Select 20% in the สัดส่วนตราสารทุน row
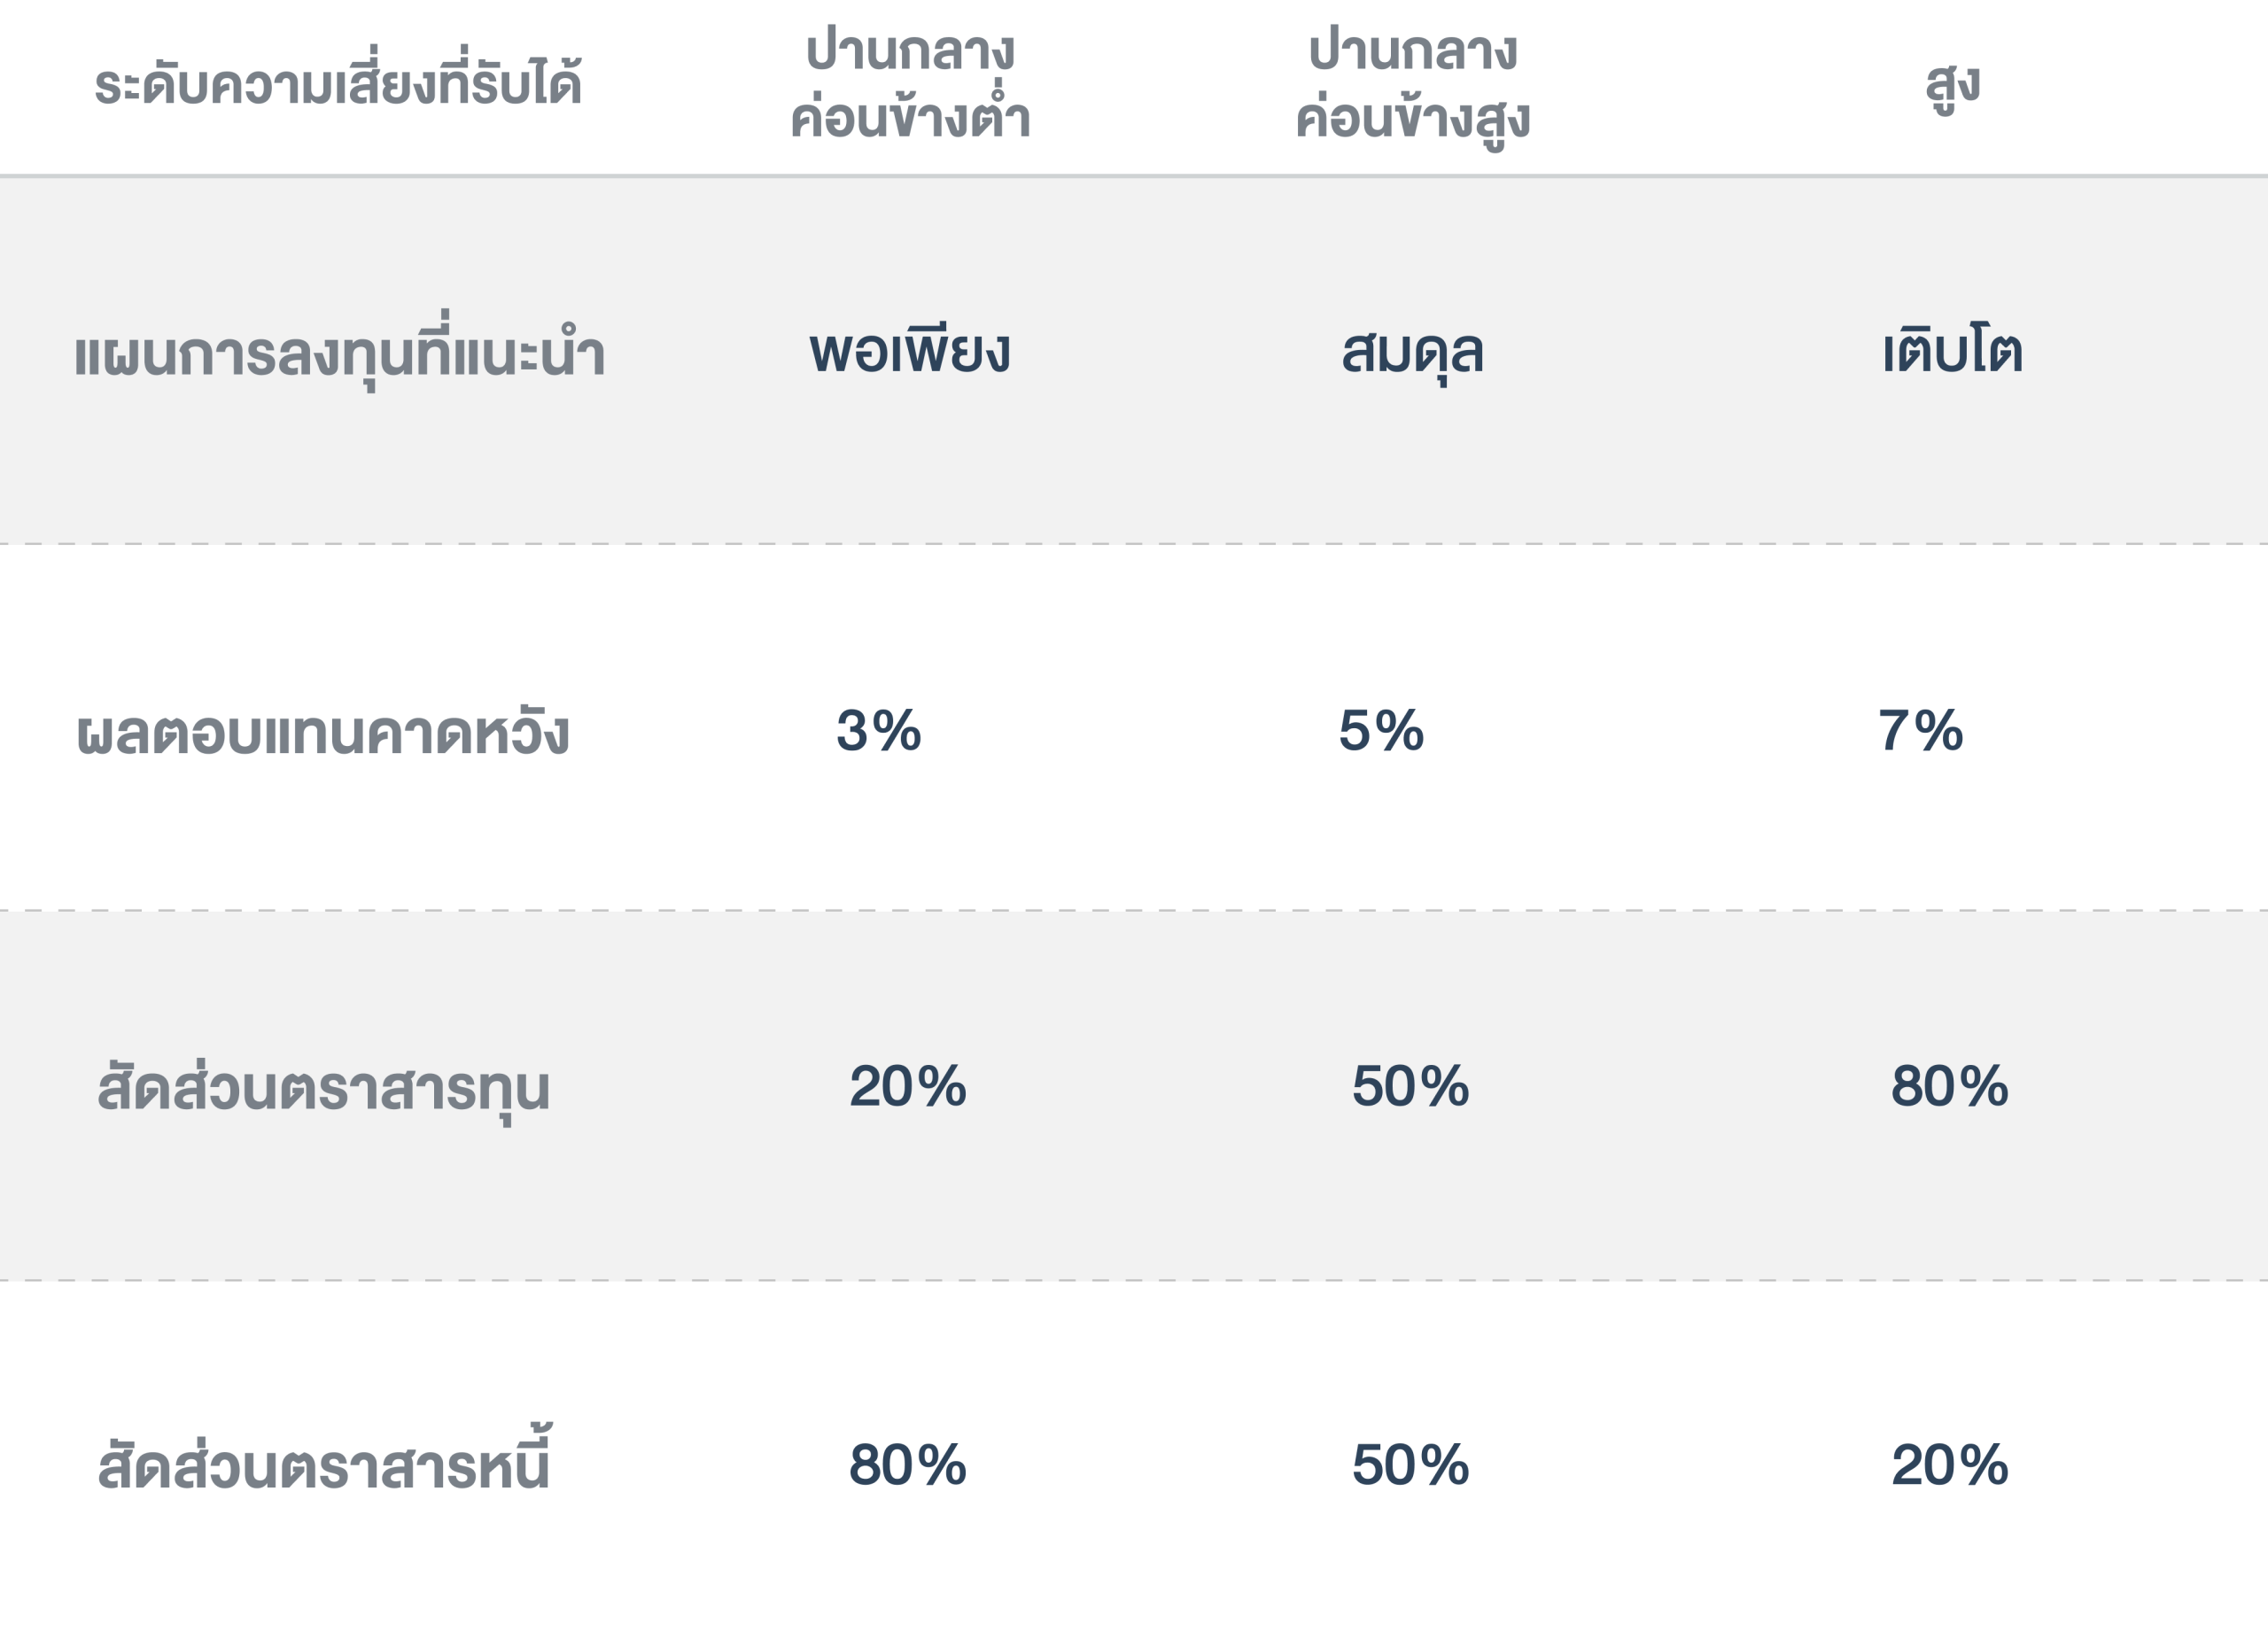 coord(908,1087)
